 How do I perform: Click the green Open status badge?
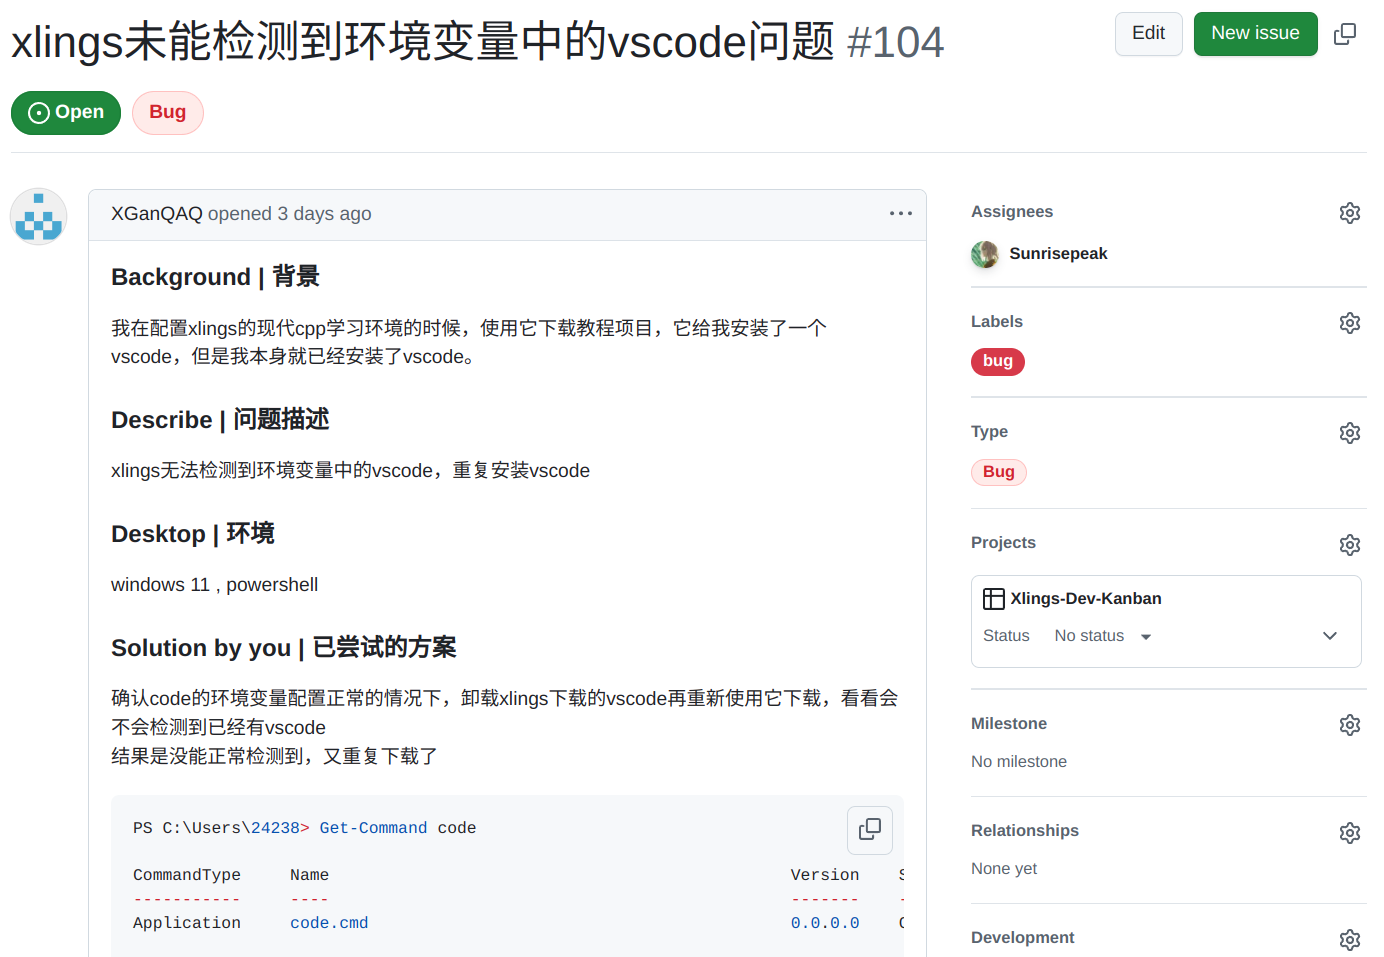[x=66, y=113]
